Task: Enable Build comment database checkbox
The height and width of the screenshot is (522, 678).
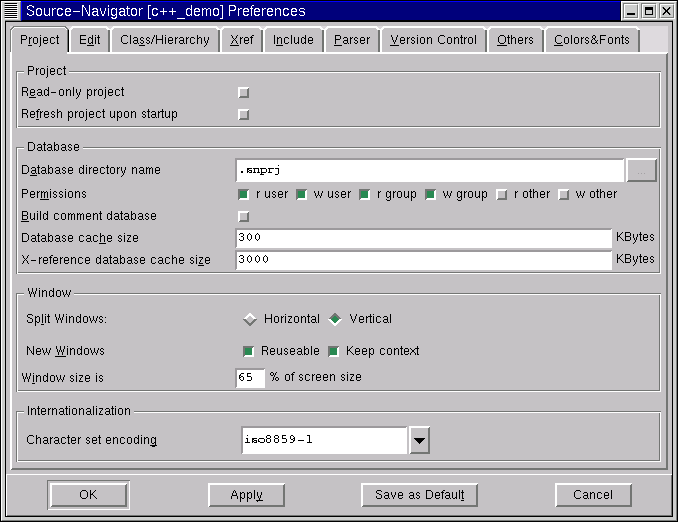Action: click(x=244, y=216)
